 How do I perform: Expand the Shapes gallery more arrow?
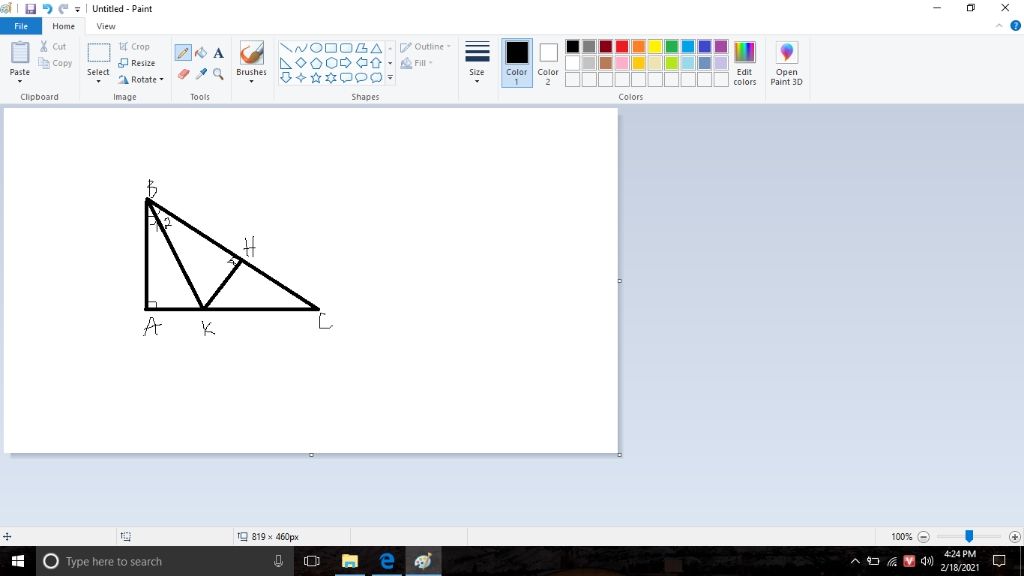coord(390,78)
